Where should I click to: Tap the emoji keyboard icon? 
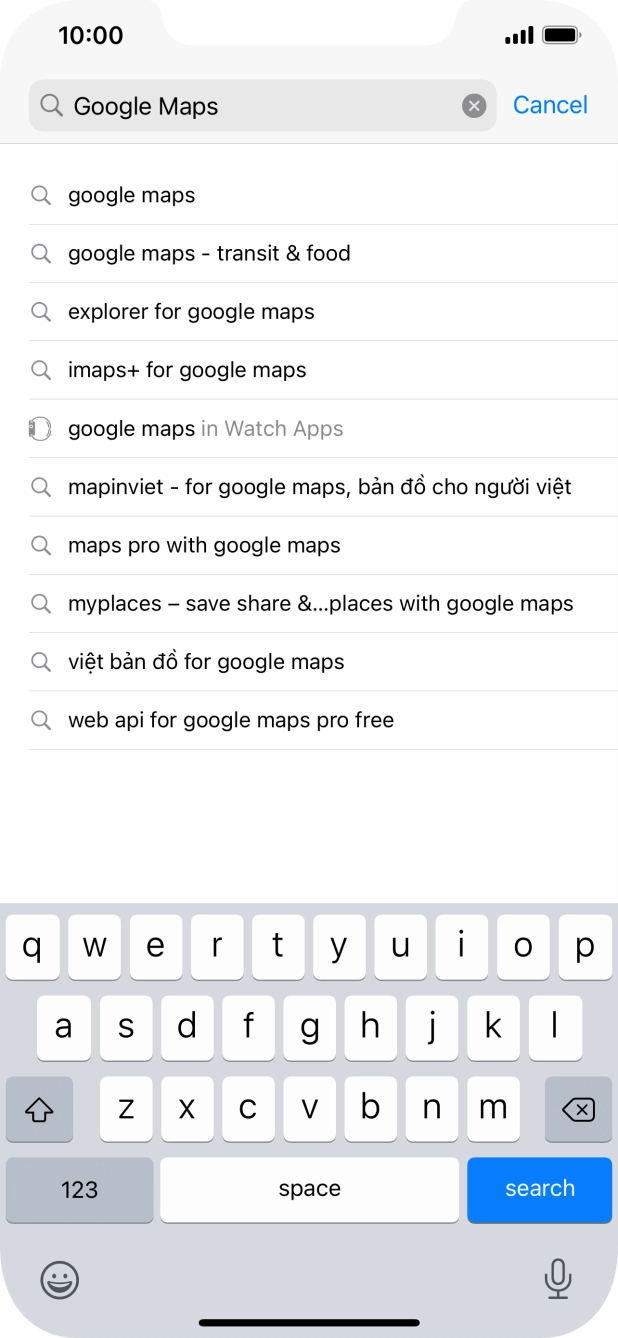[59, 1279]
